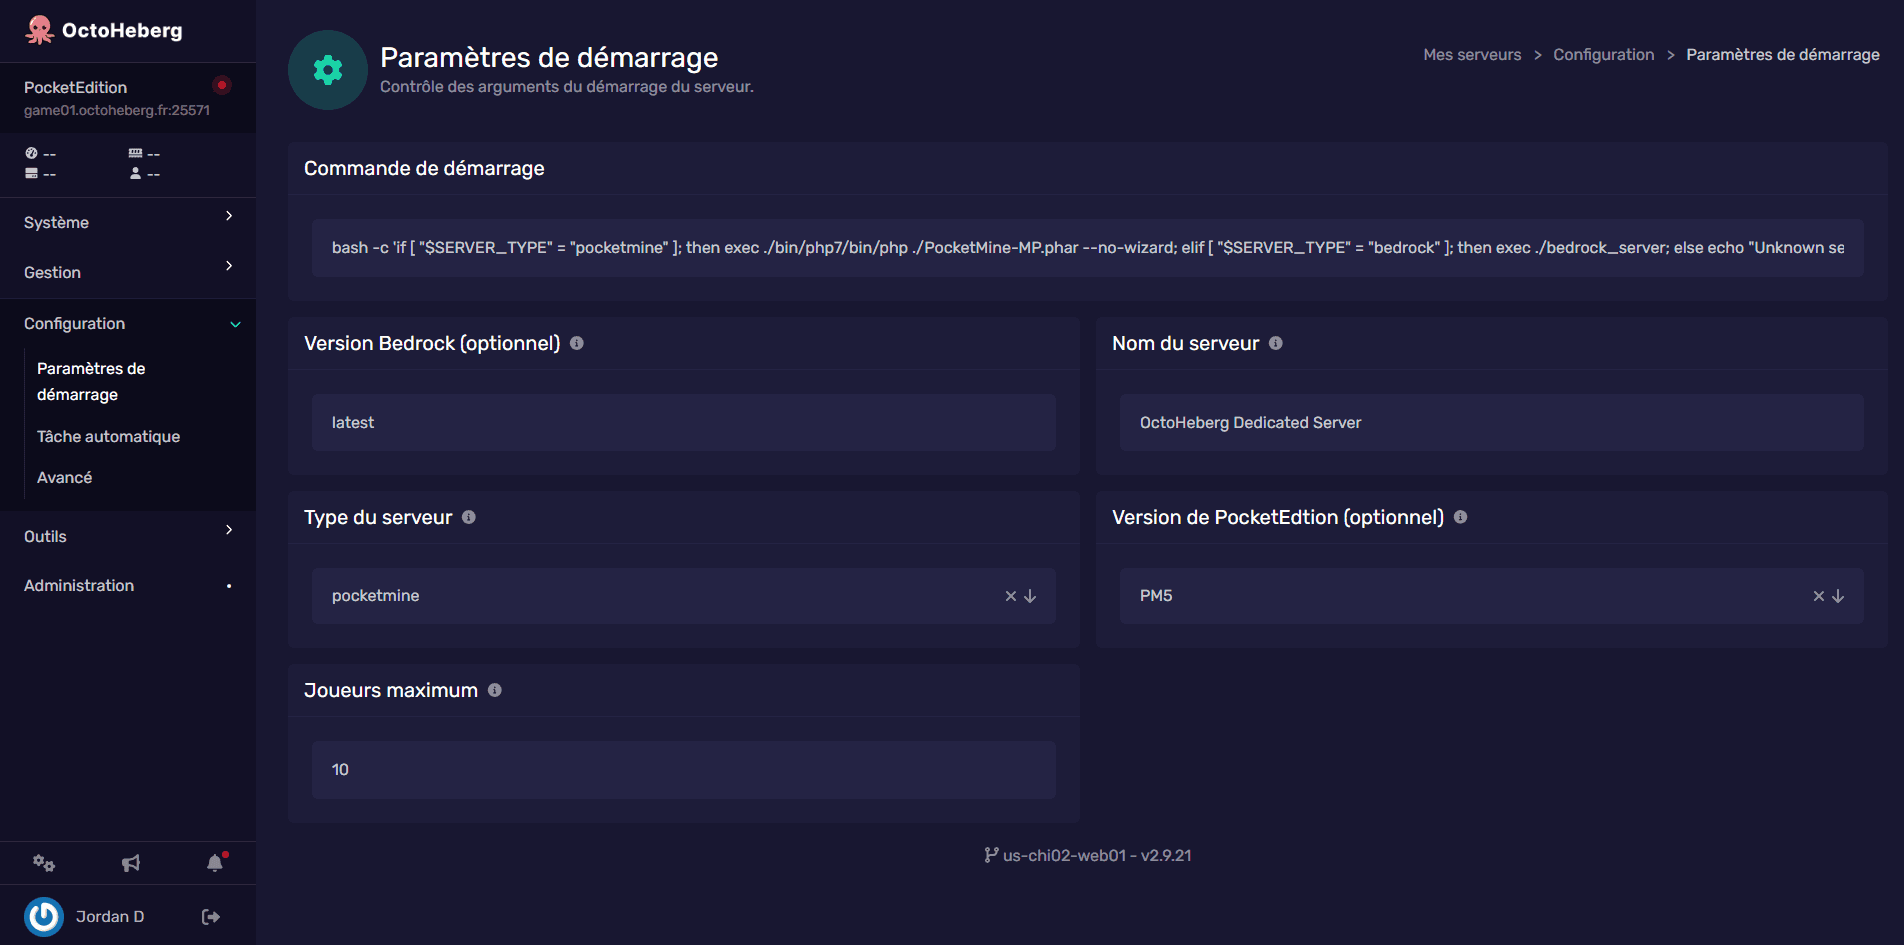1904x945 pixels.
Task: Select Avancé submenu item
Action: (x=64, y=478)
